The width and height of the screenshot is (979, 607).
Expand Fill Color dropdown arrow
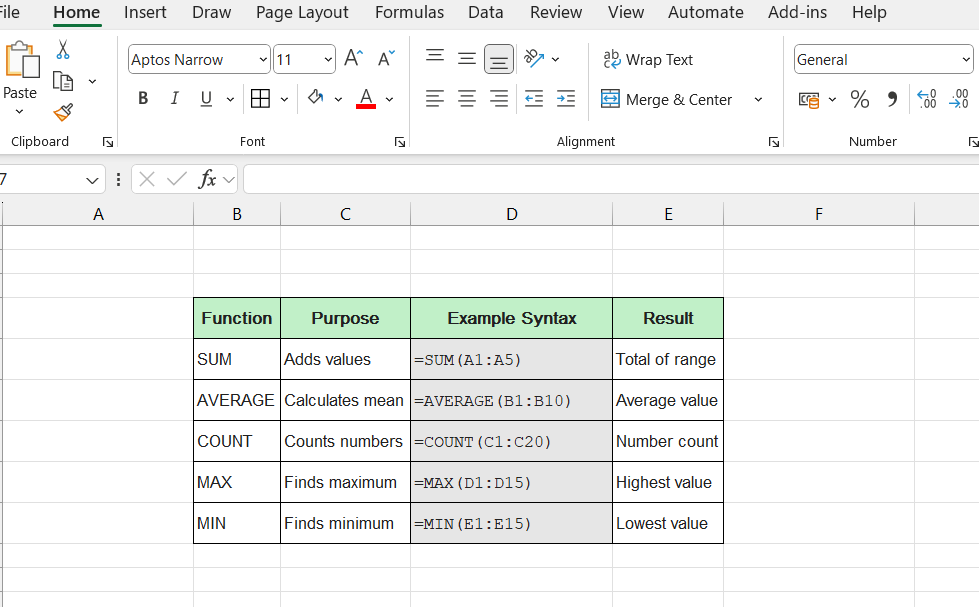coord(338,99)
